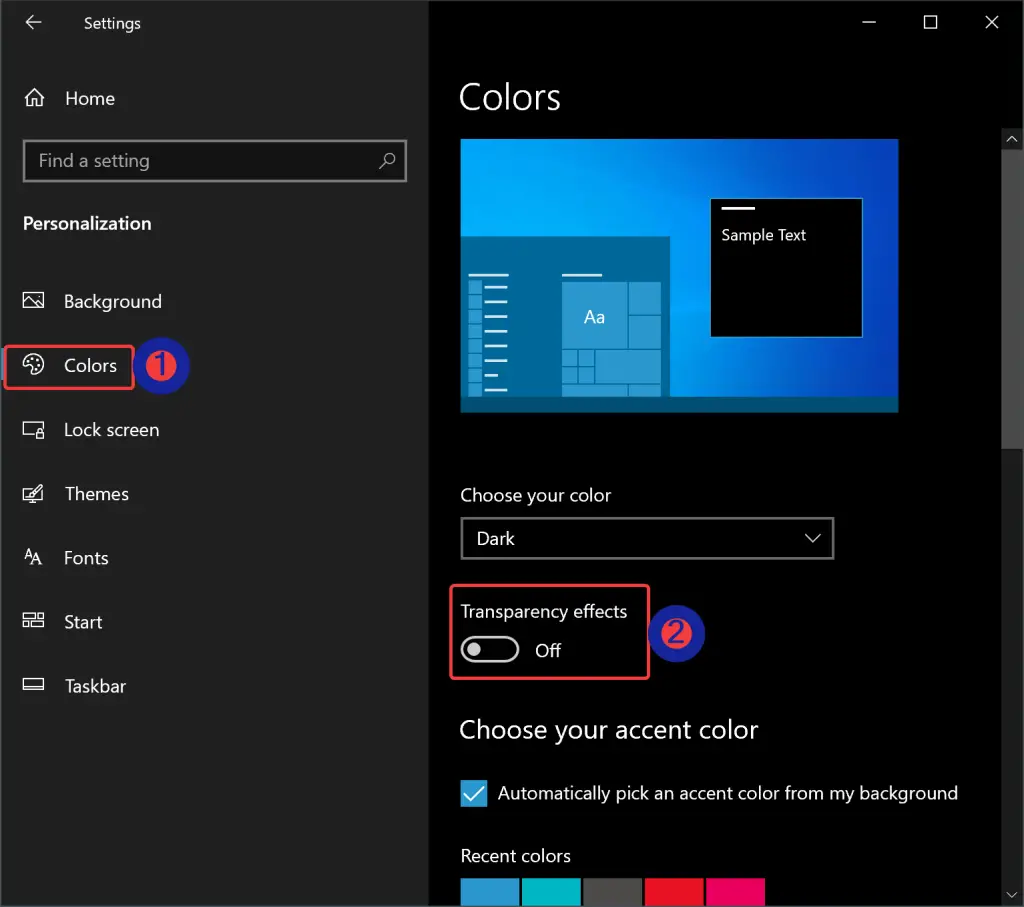The height and width of the screenshot is (907, 1024).
Task: Click the scrollbar down arrow
Action: click(x=1012, y=895)
